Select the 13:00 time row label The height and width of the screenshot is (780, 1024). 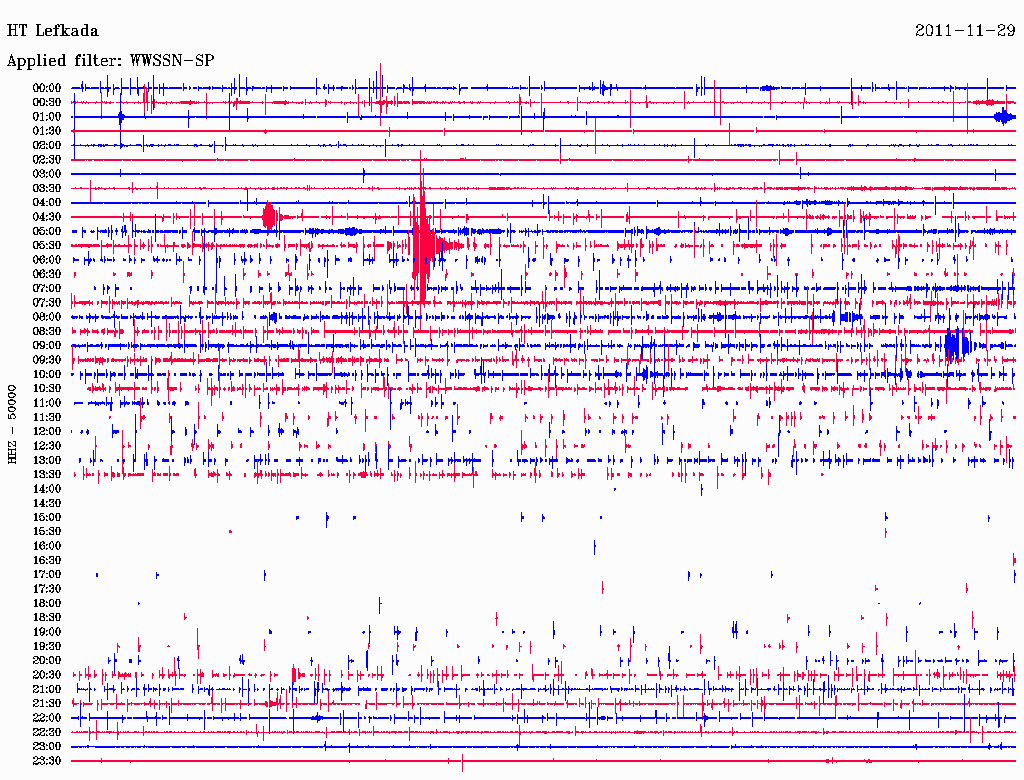pos(47,461)
